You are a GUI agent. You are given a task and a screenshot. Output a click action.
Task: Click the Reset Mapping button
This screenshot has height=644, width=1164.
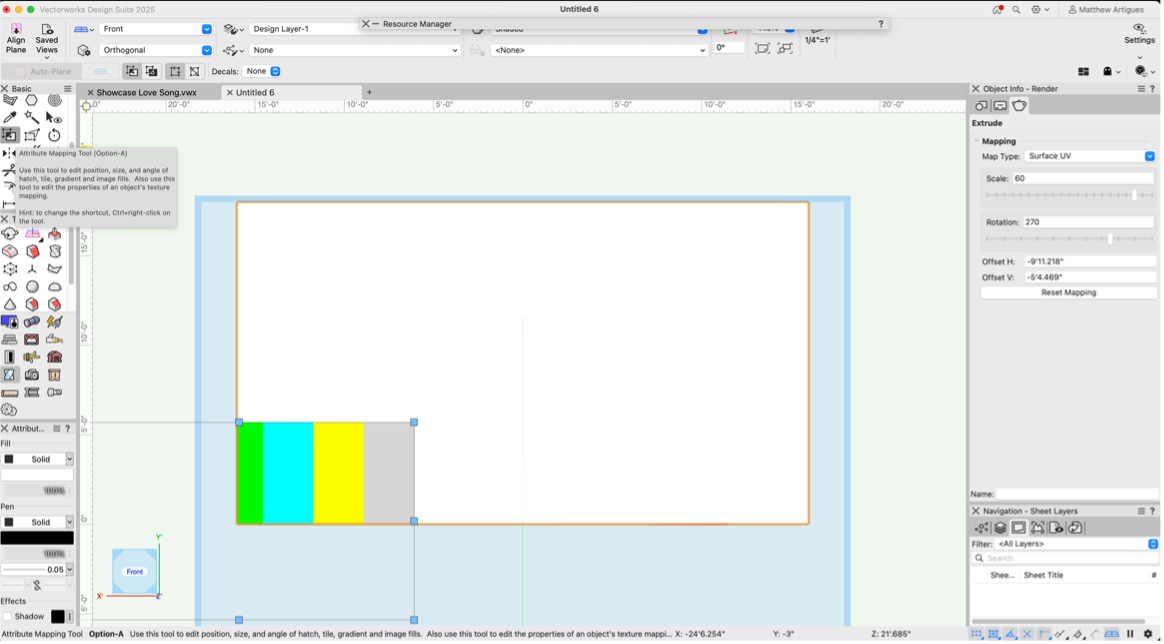1068,293
